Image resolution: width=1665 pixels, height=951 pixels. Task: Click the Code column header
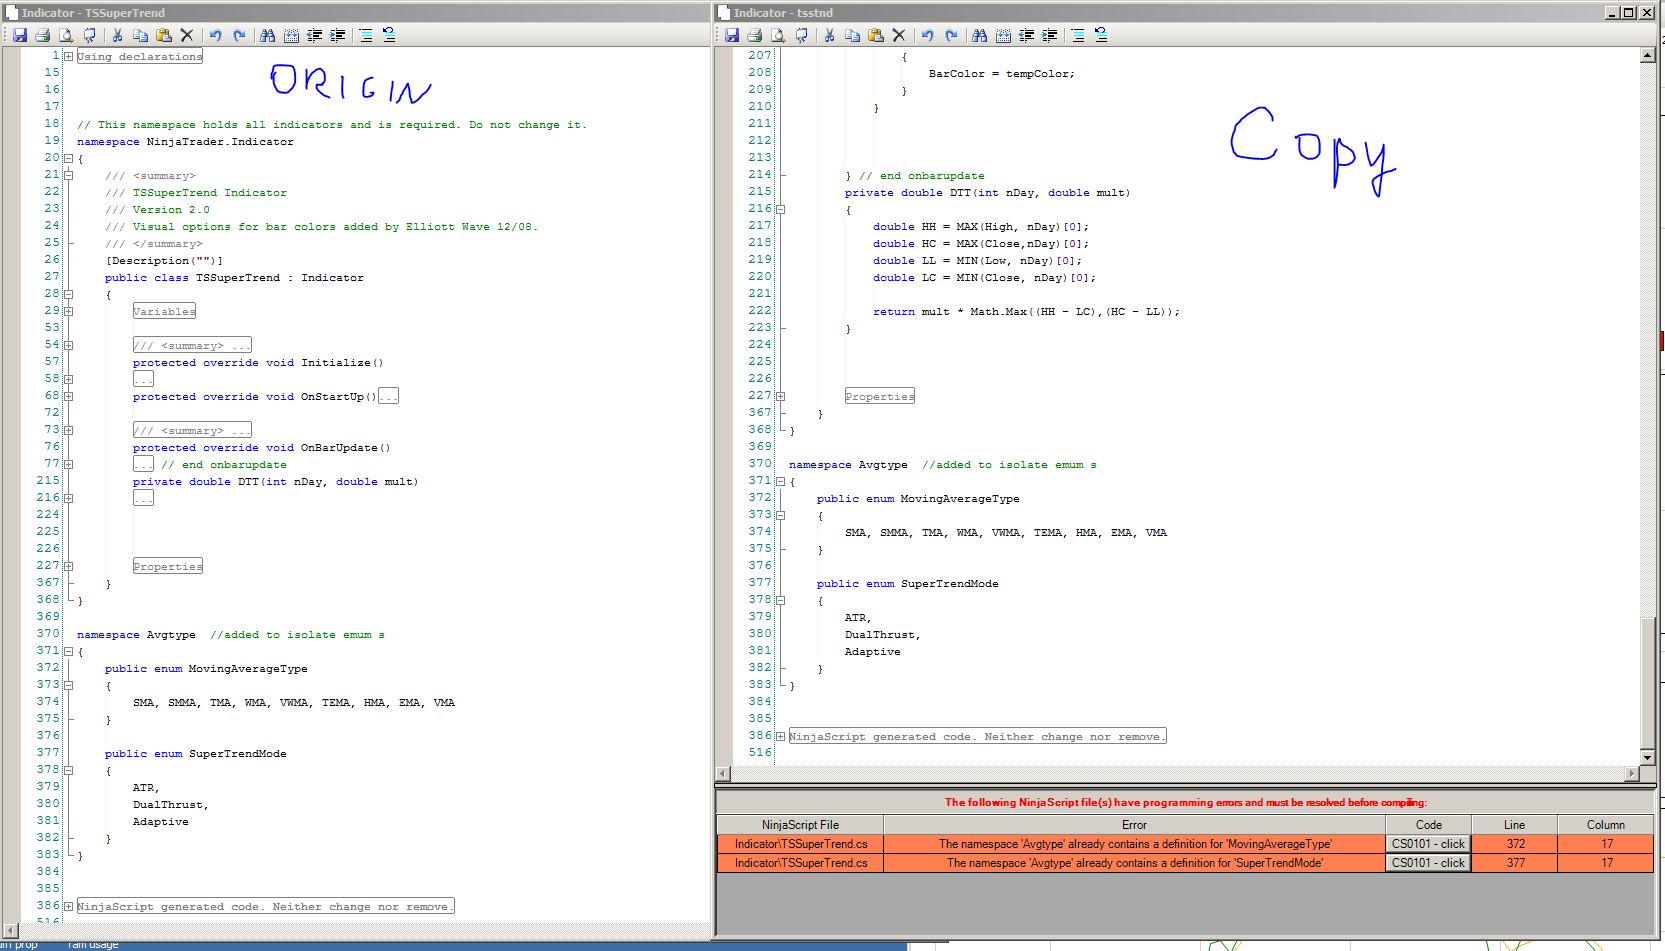click(1429, 825)
